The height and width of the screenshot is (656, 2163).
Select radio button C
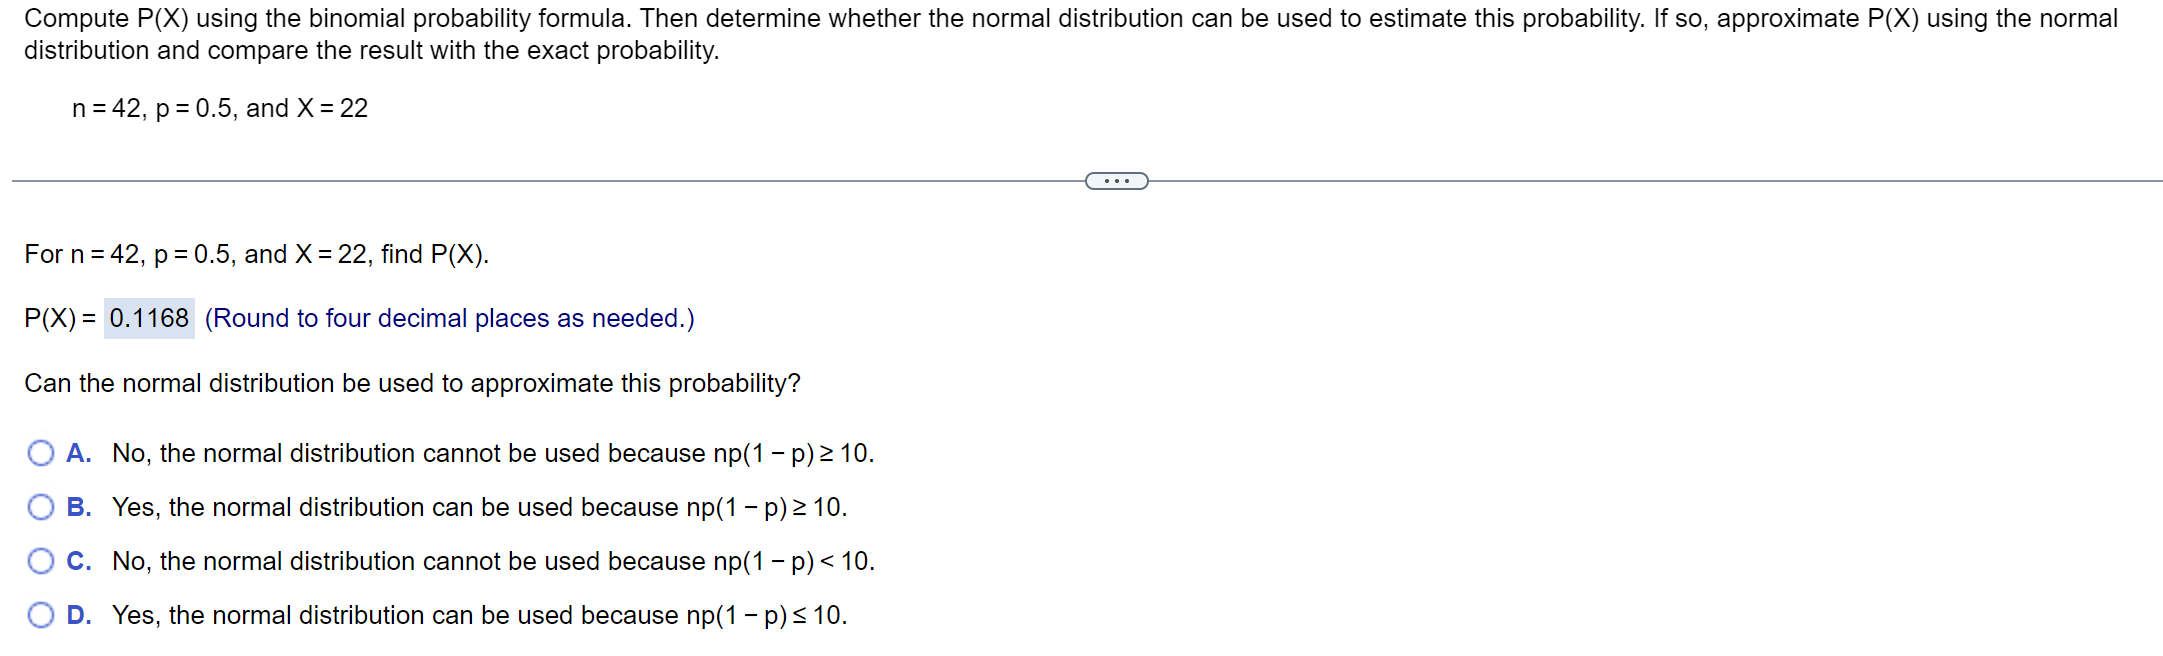point(40,561)
